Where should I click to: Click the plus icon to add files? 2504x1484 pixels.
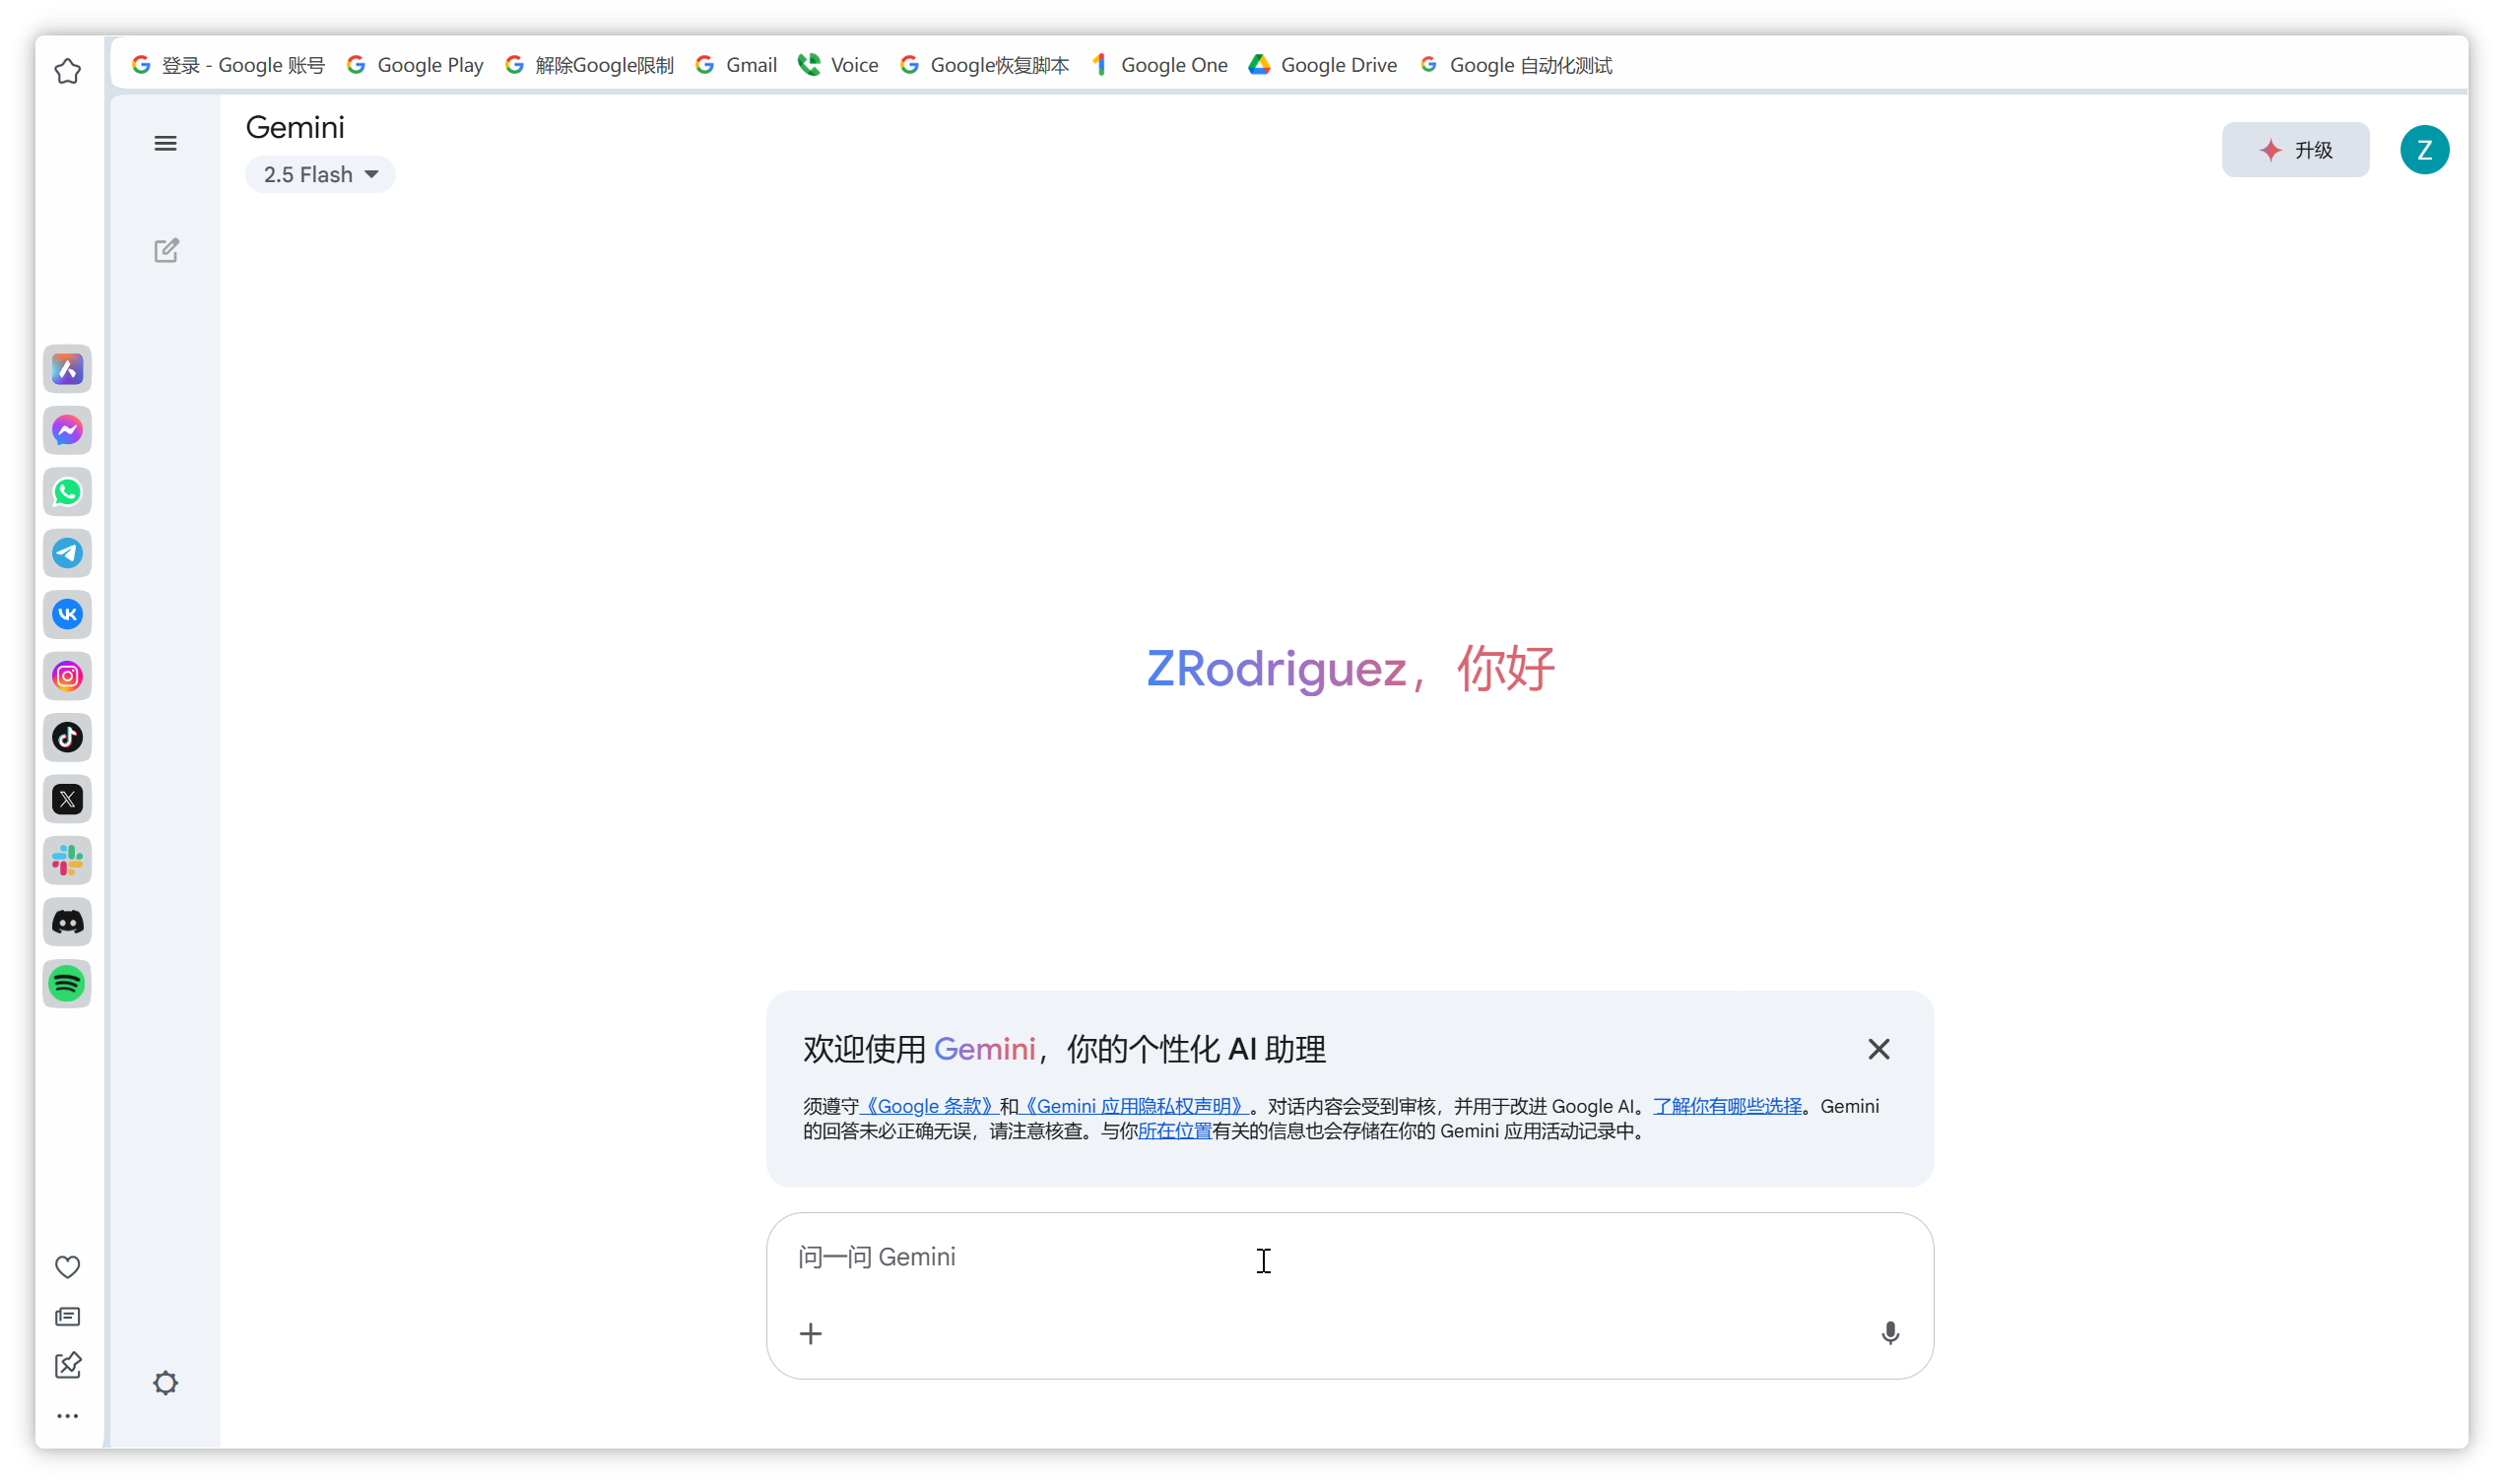810,1333
